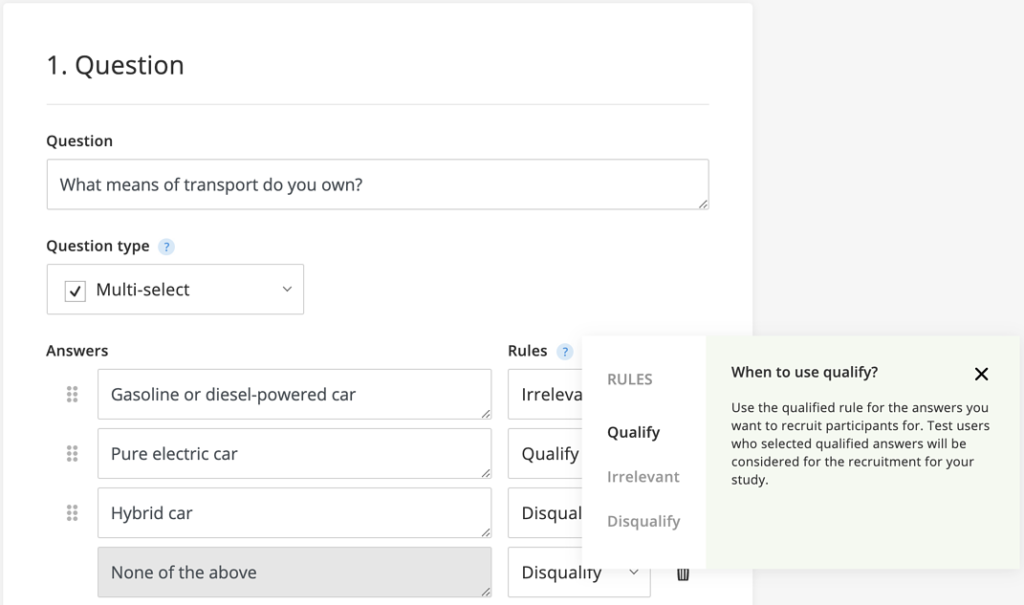Screen dimensions: 1024x605
Task: Select Disqualify in the open rules menu
Action: (646, 521)
